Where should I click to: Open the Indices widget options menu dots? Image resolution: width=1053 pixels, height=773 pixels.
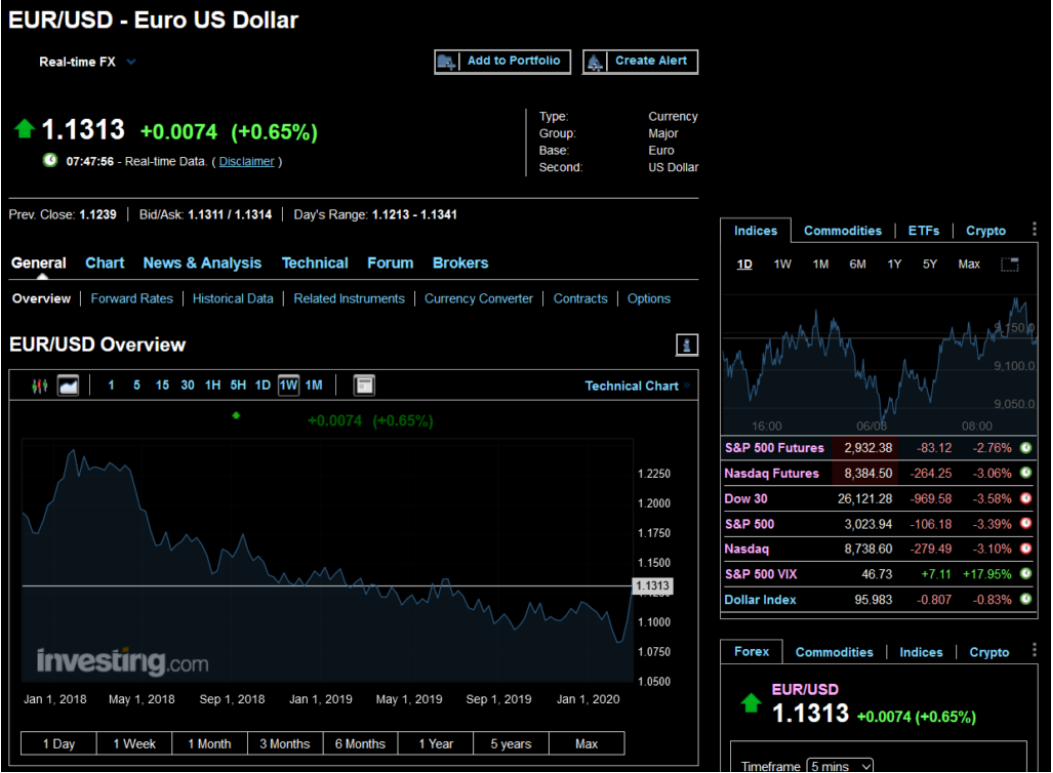[1034, 229]
